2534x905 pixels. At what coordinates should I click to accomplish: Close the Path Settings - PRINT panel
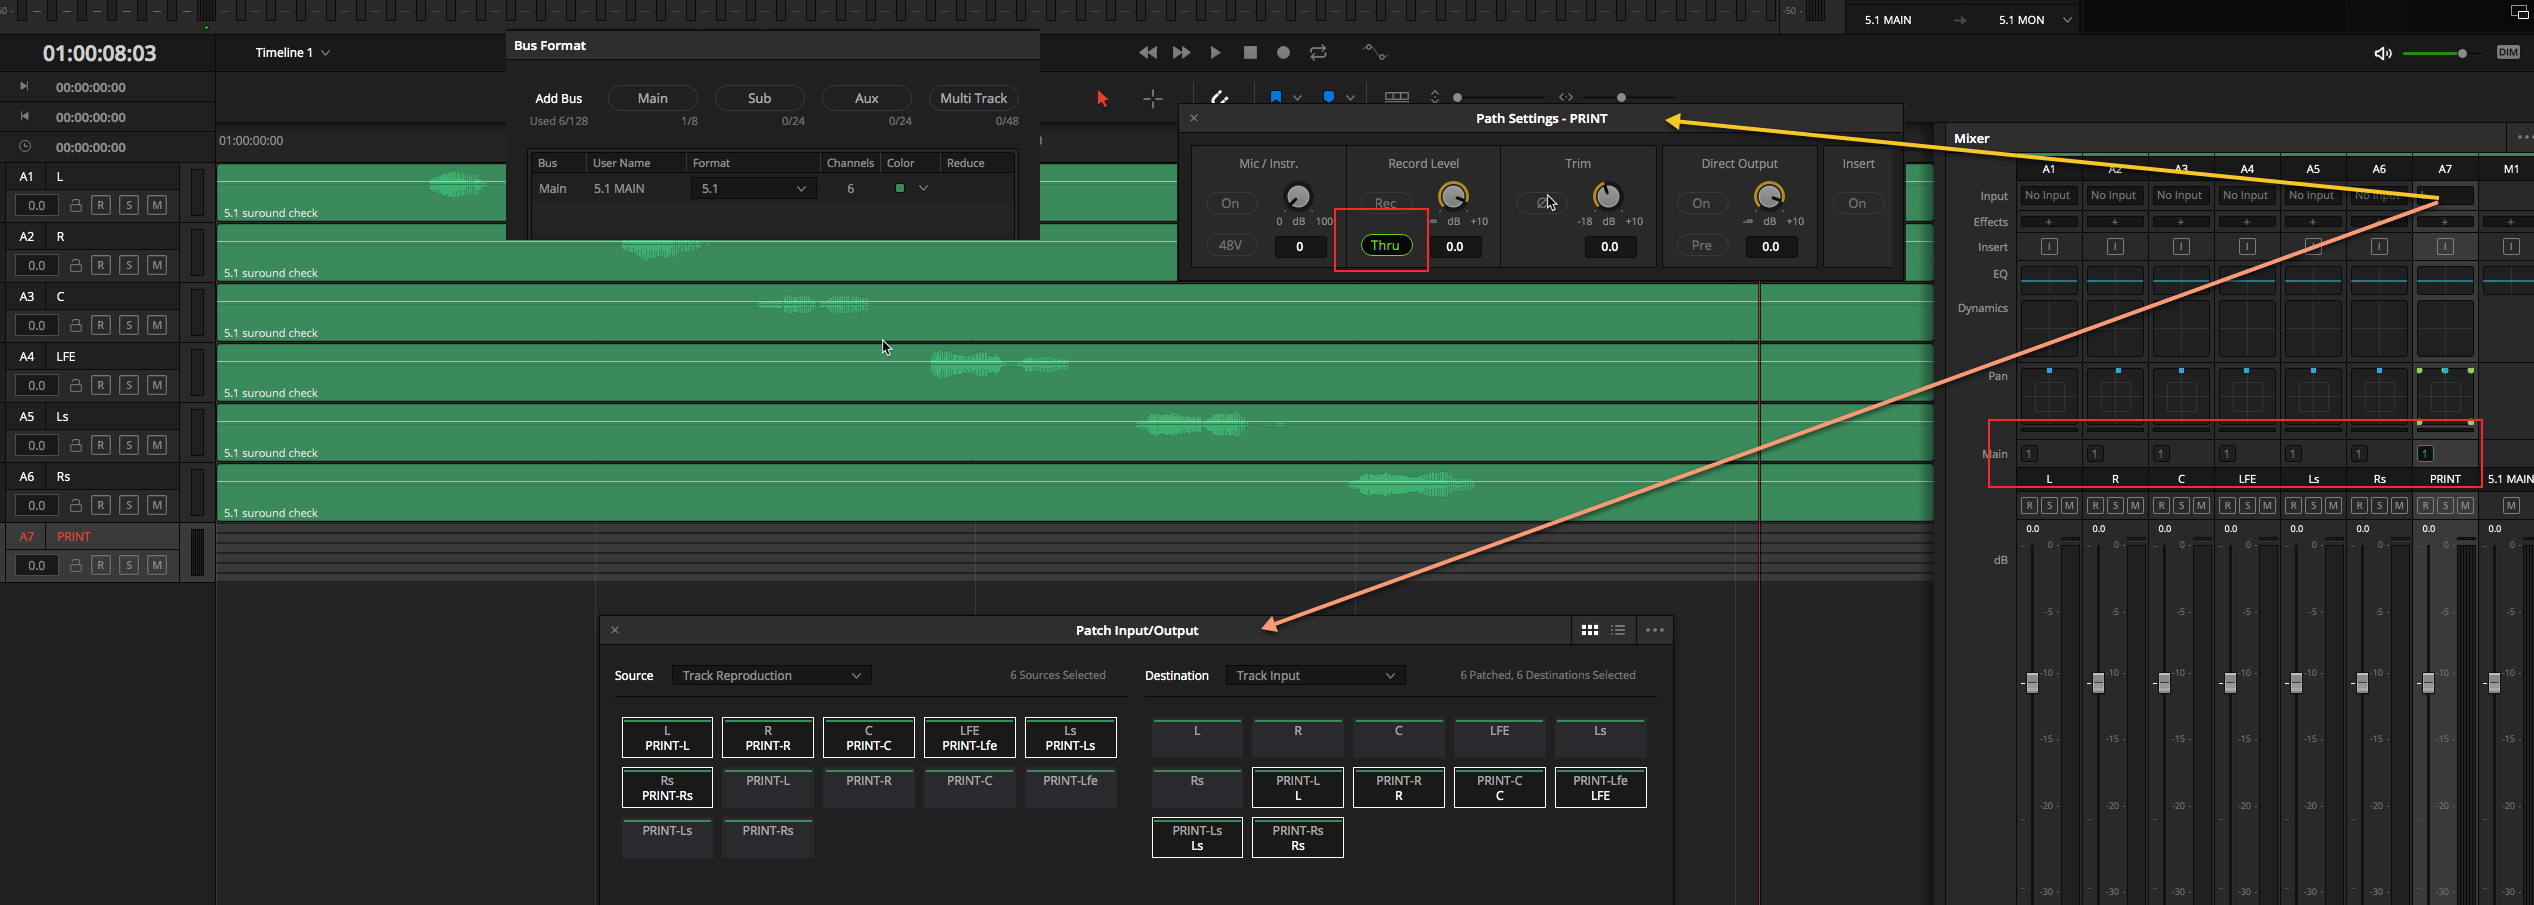(1194, 118)
